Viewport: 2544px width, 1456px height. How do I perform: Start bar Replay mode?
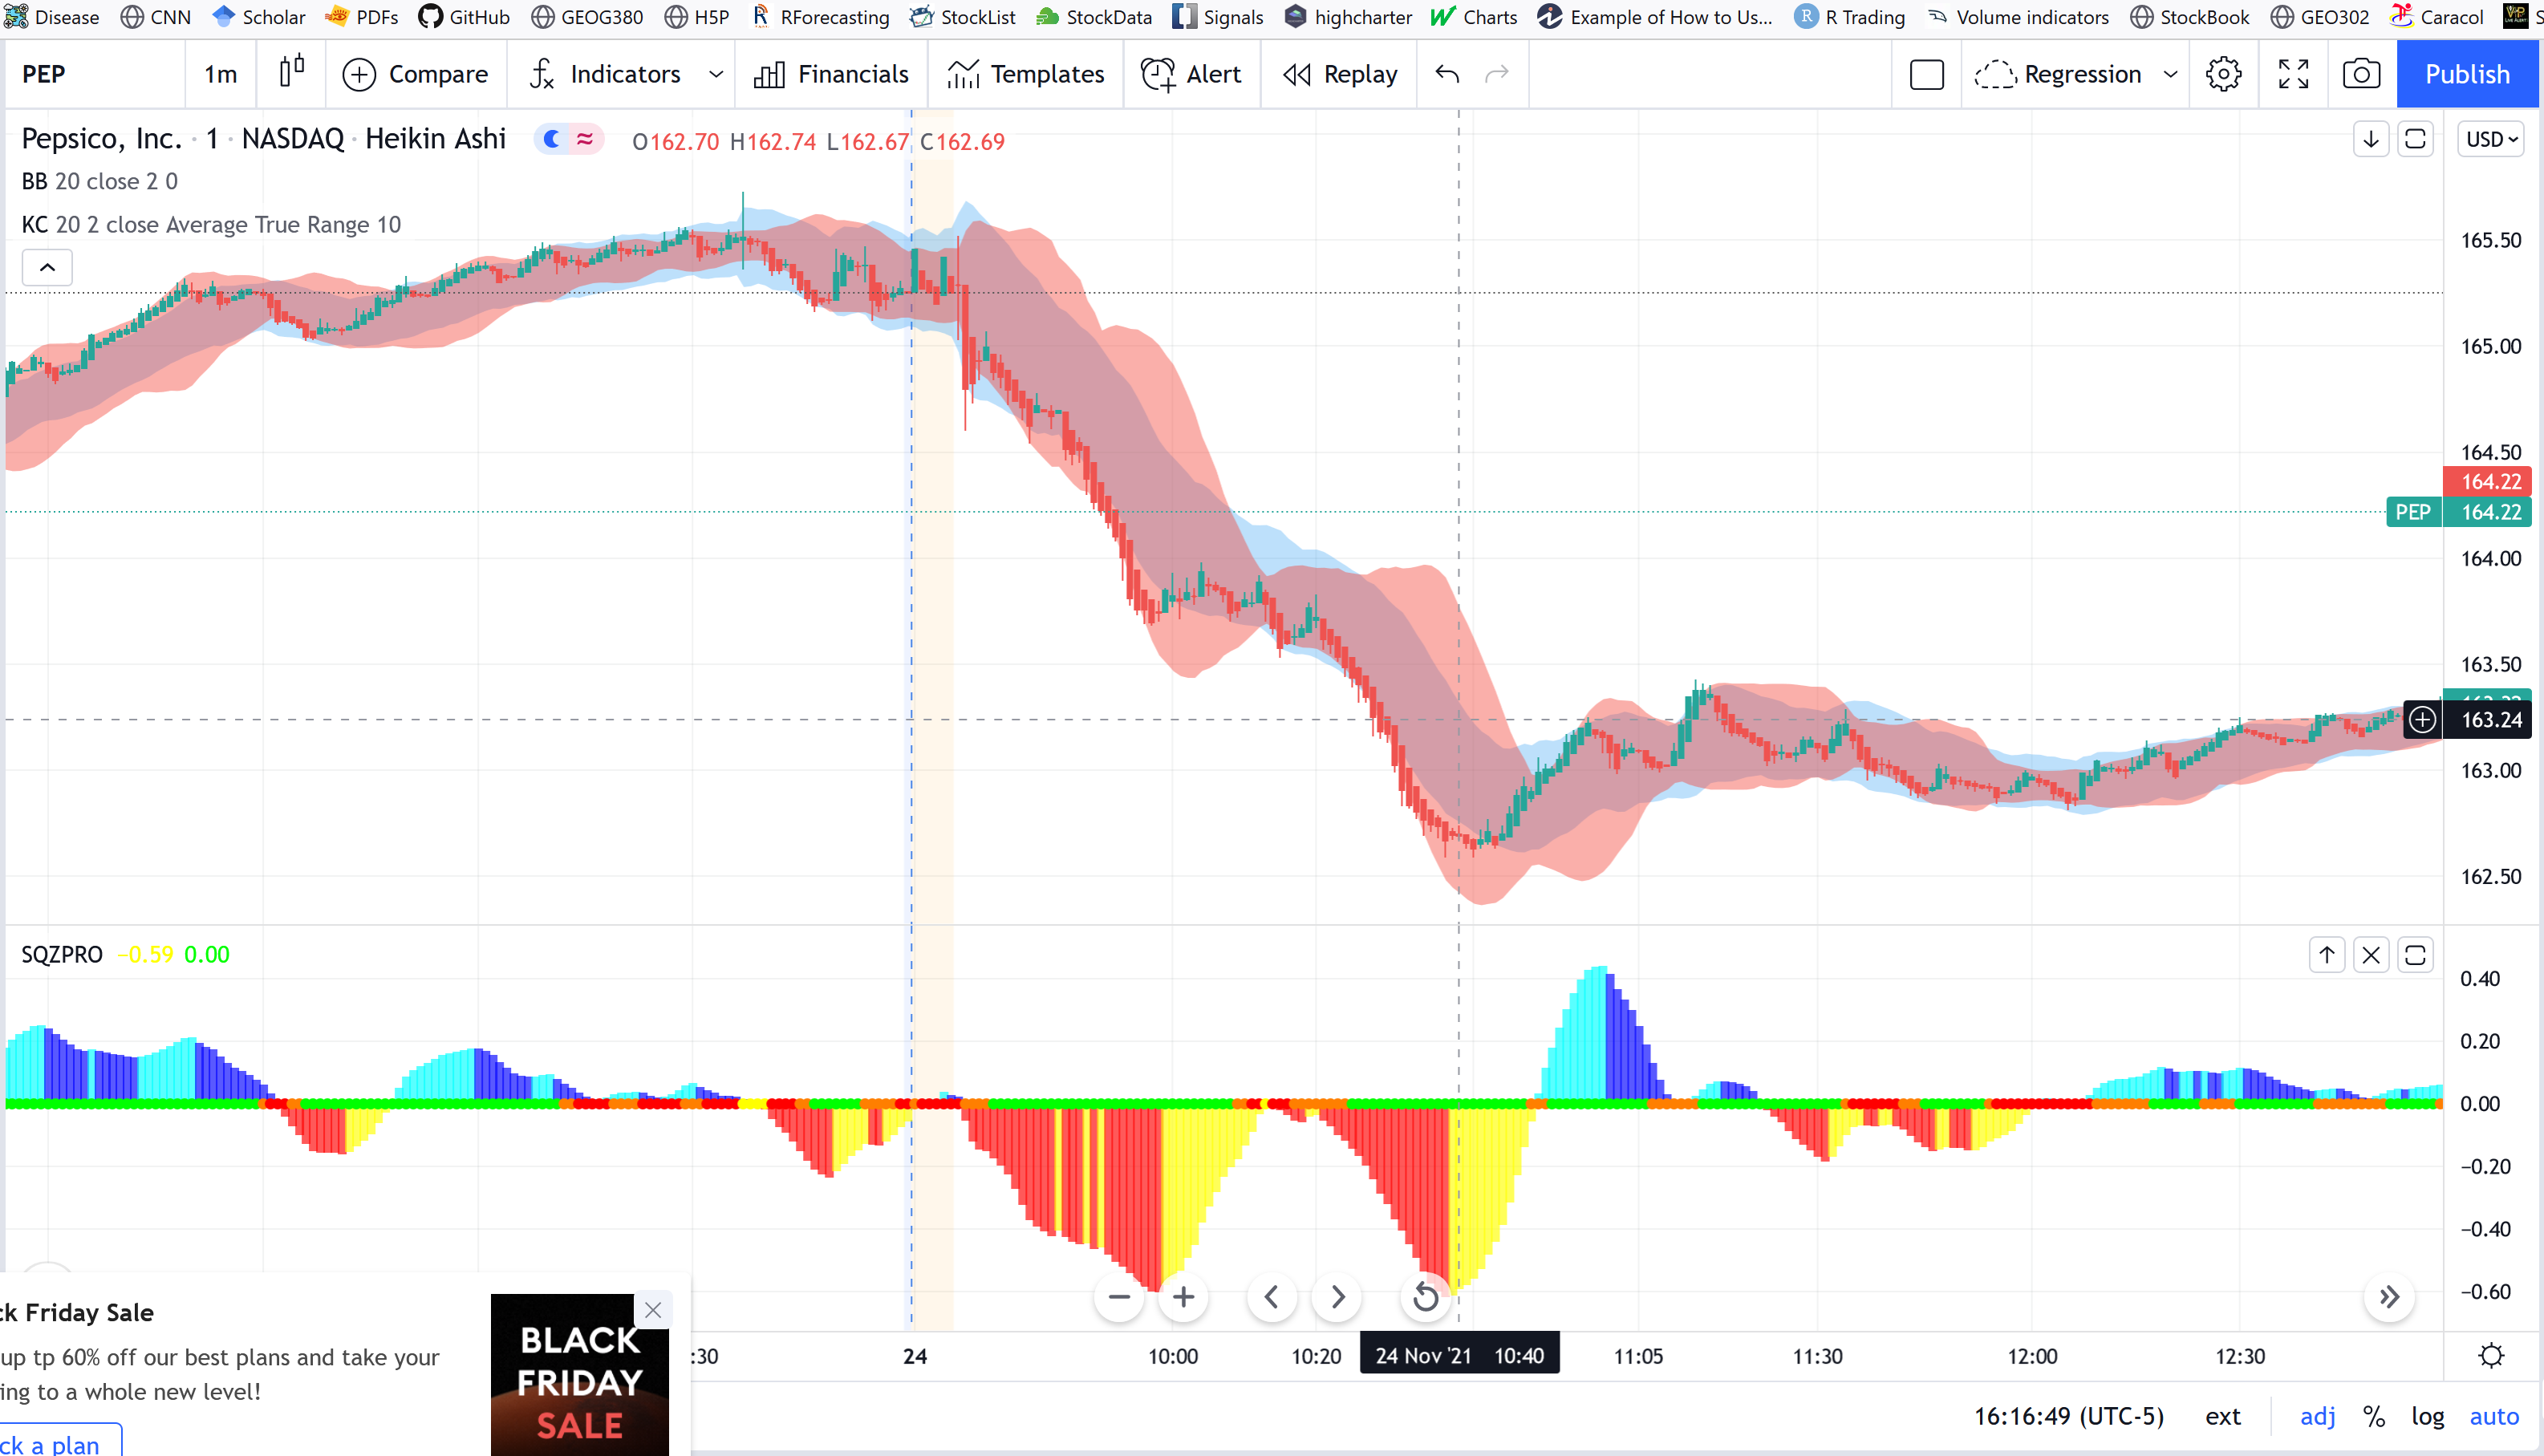point(1340,74)
